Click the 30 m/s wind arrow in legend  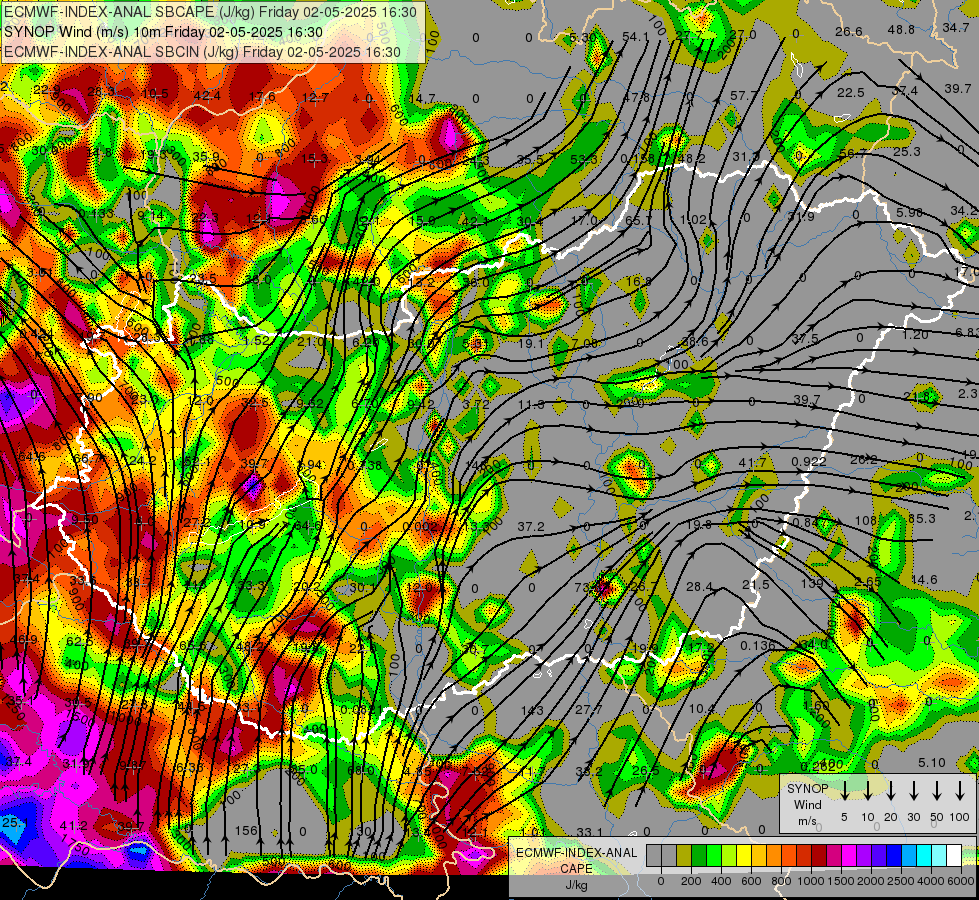coord(913,791)
